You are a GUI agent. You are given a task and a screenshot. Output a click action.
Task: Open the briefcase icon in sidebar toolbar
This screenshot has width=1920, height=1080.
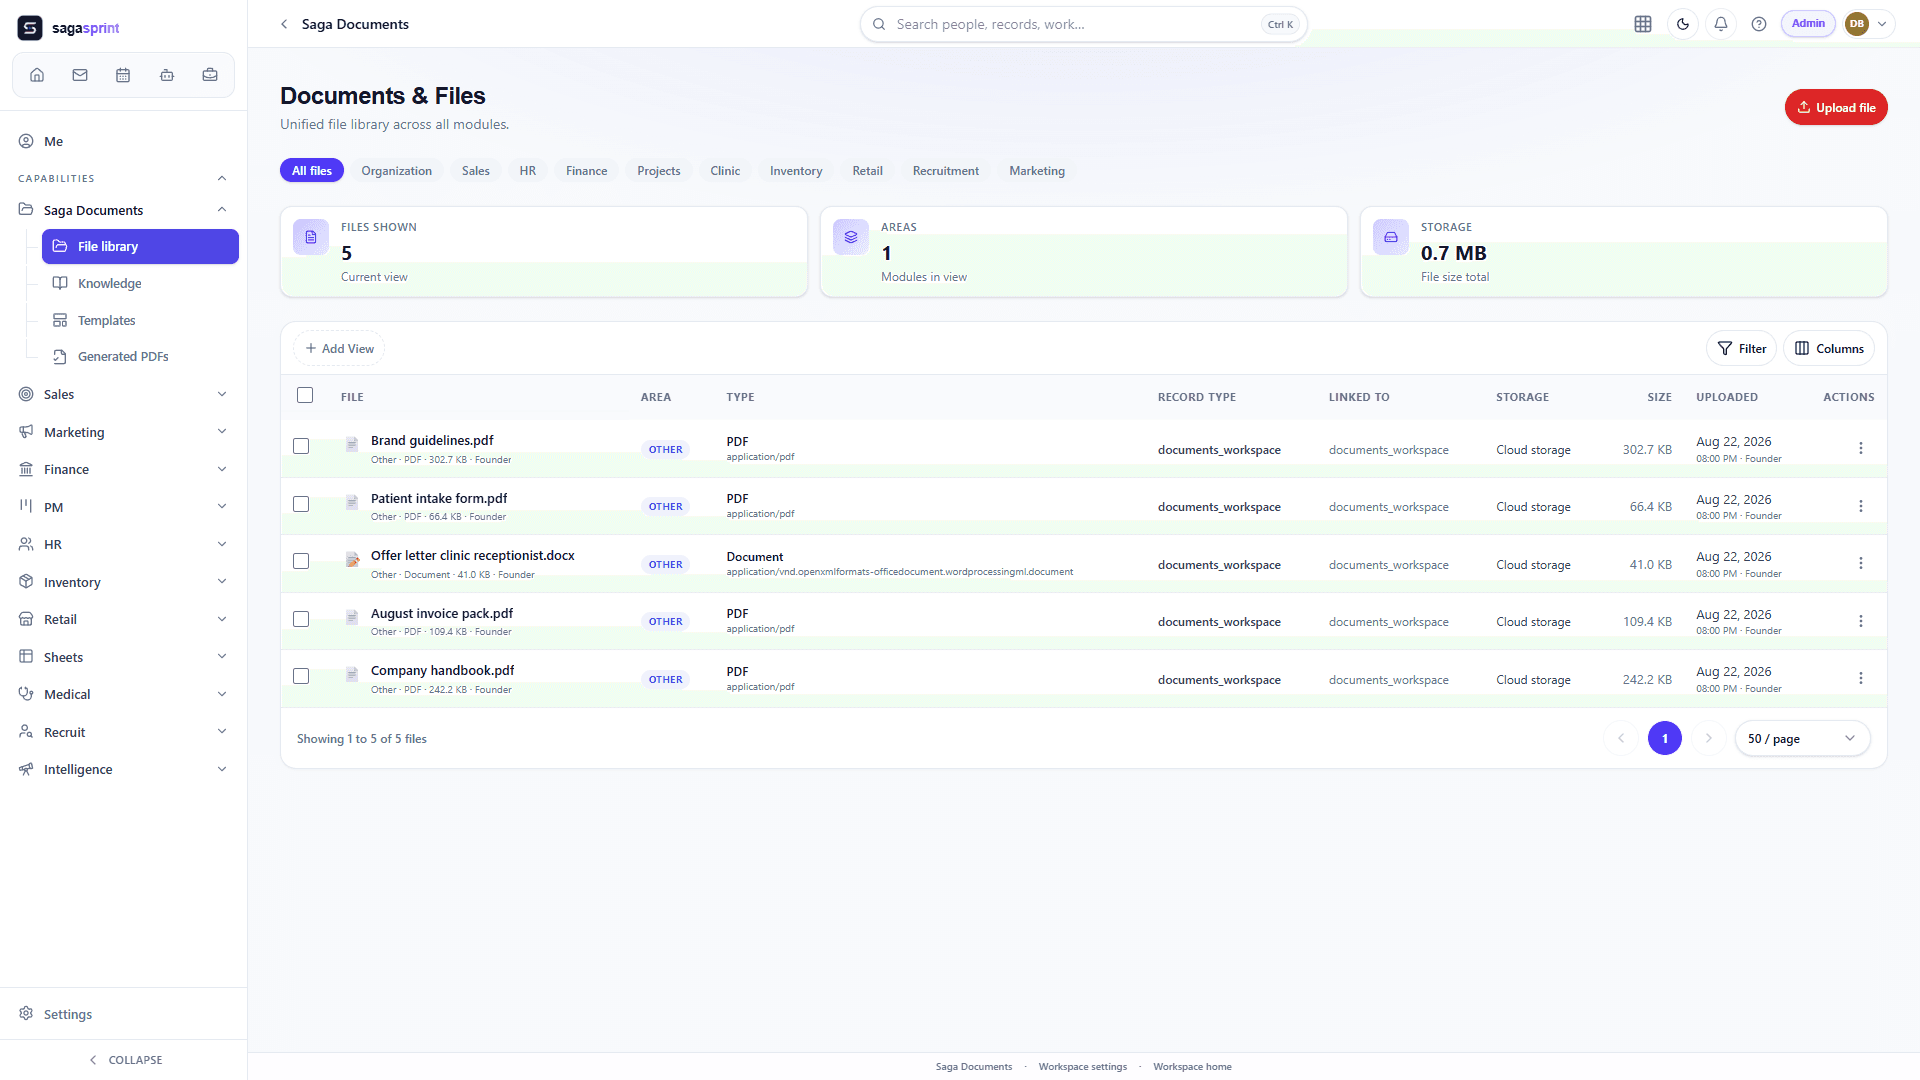pyautogui.click(x=210, y=75)
